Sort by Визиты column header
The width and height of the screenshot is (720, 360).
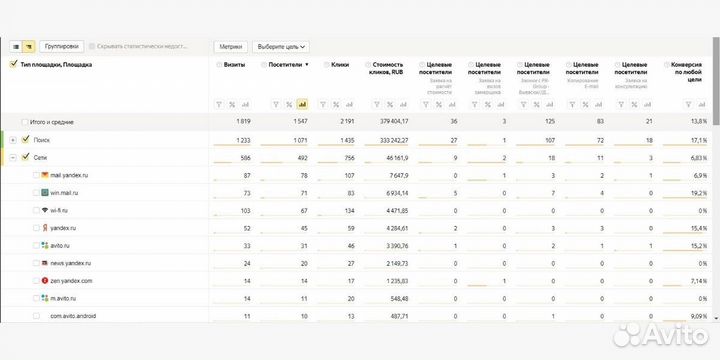[234, 65]
